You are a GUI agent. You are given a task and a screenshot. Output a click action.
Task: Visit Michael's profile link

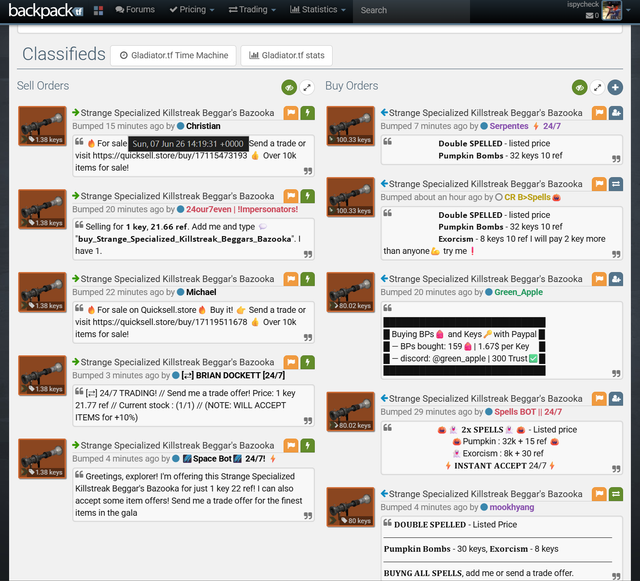pos(201,292)
